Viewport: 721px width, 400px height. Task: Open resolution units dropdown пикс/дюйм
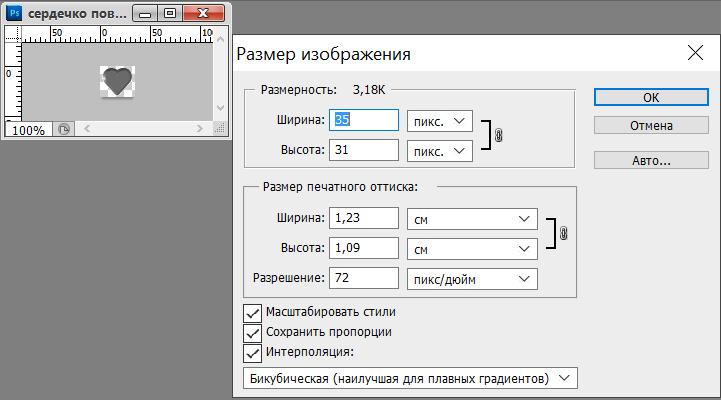(472, 279)
